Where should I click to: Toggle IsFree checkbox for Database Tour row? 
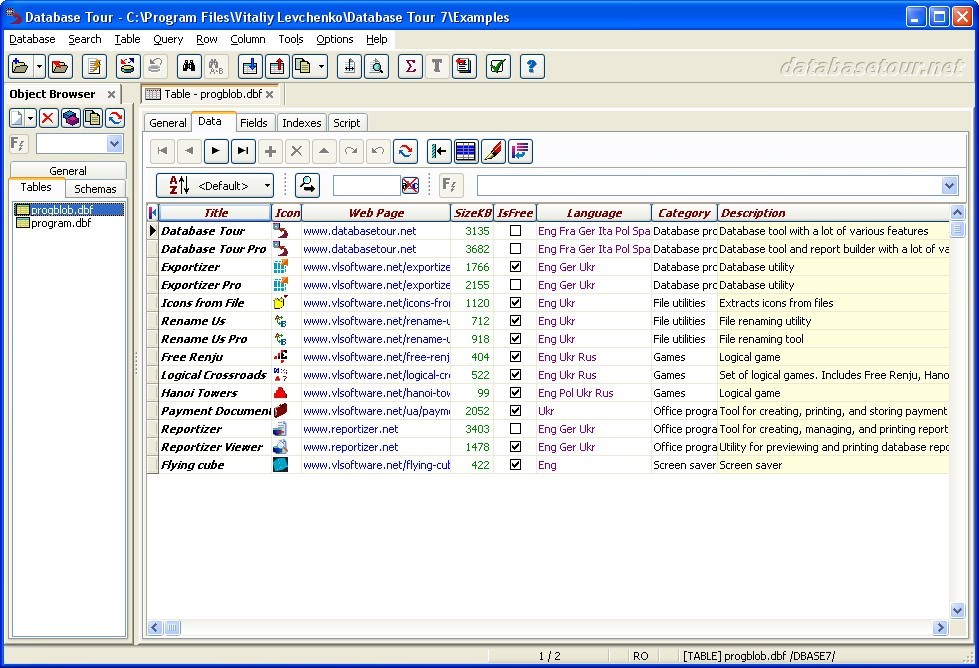515,231
